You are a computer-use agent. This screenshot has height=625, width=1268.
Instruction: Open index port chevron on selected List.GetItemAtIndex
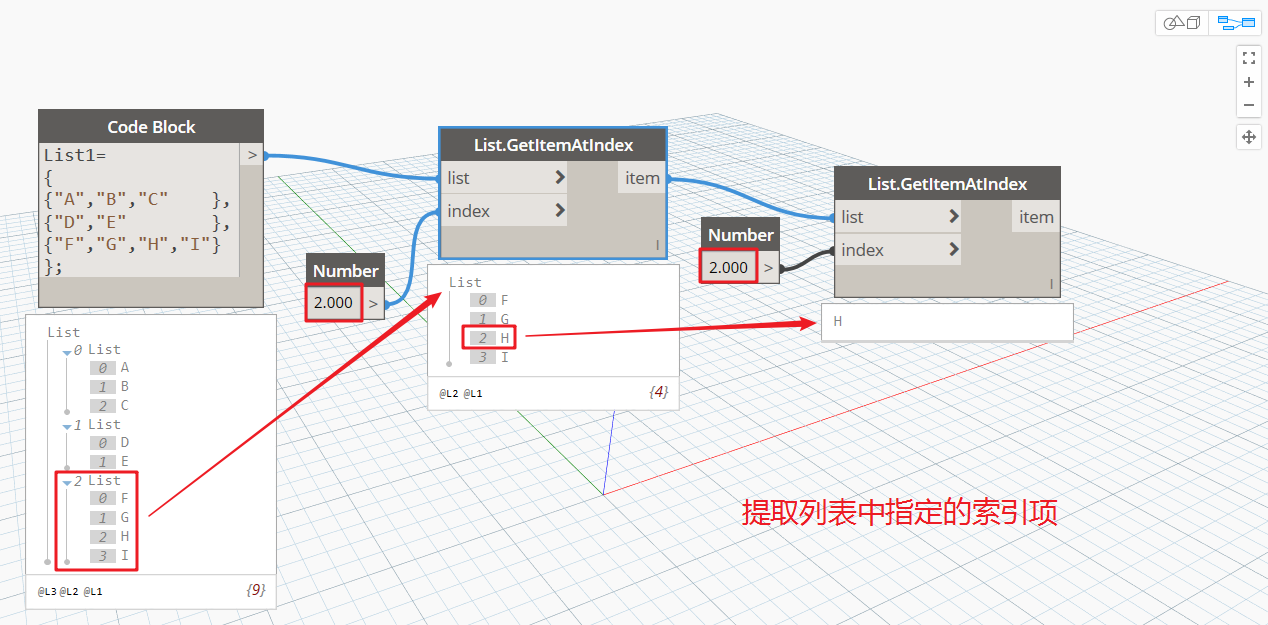point(560,211)
